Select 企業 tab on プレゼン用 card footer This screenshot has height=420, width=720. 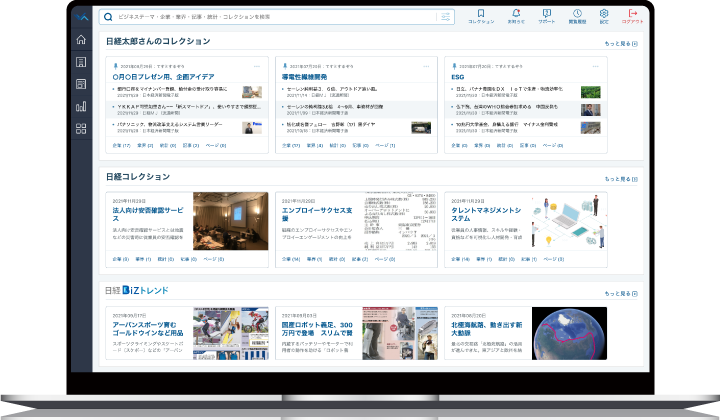pos(122,146)
